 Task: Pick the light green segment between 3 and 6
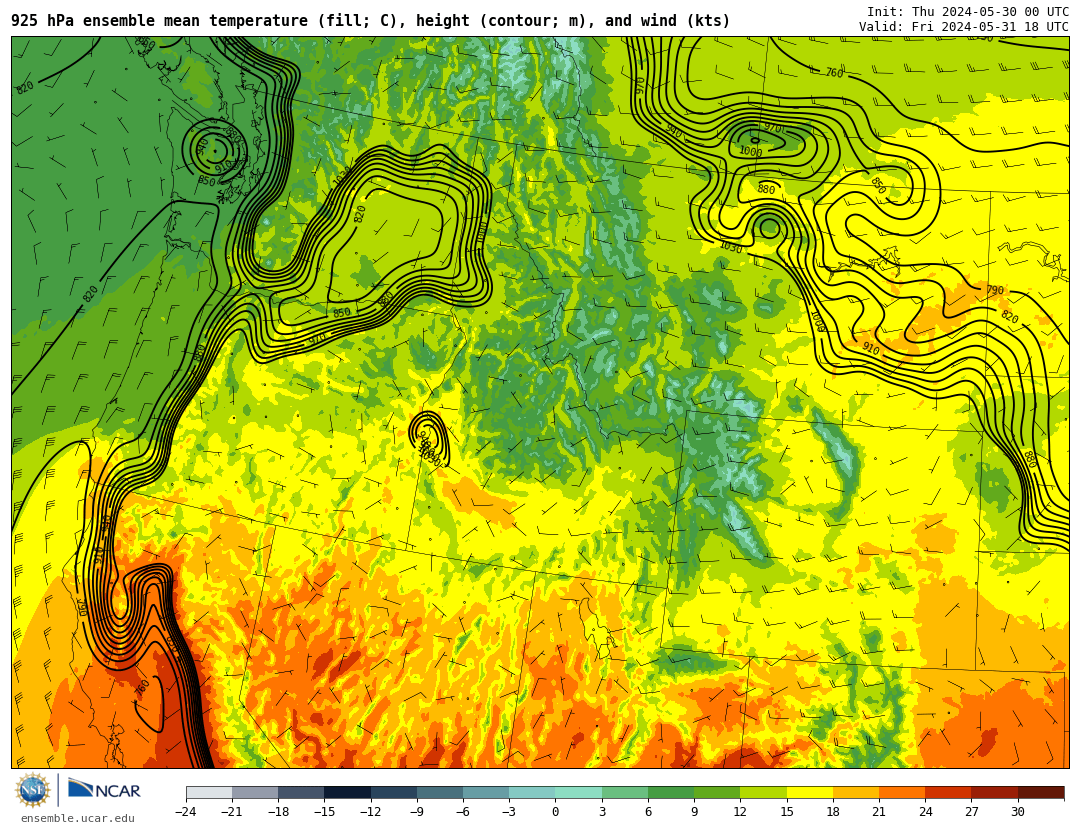(625, 792)
